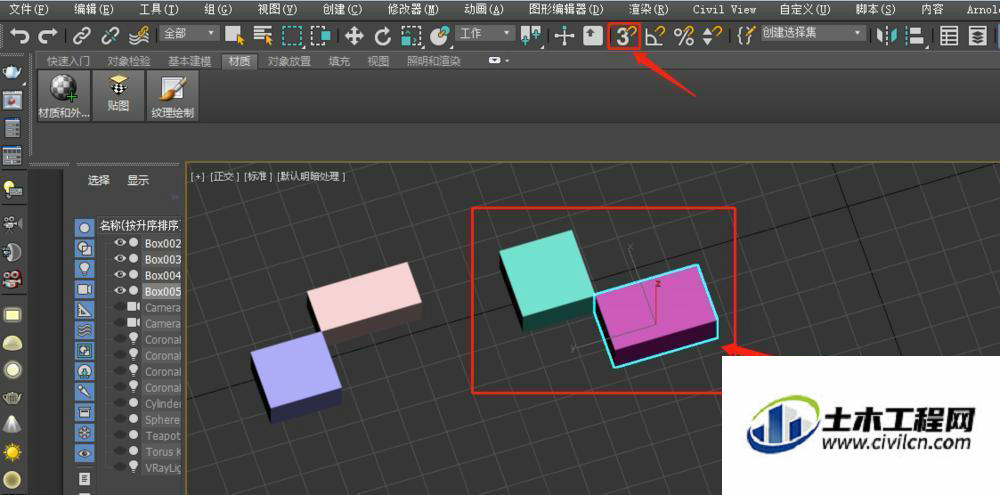Click the Use Pivot Point Center icon

click(x=531, y=36)
